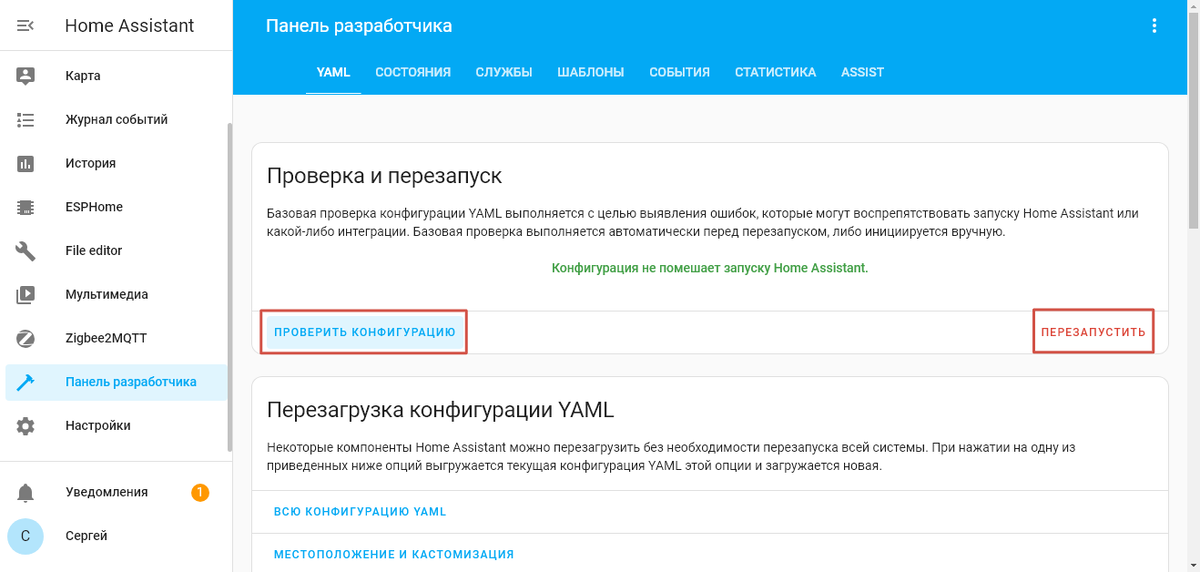Click the History chart icon

pyautogui.click(x=26, y=163)
